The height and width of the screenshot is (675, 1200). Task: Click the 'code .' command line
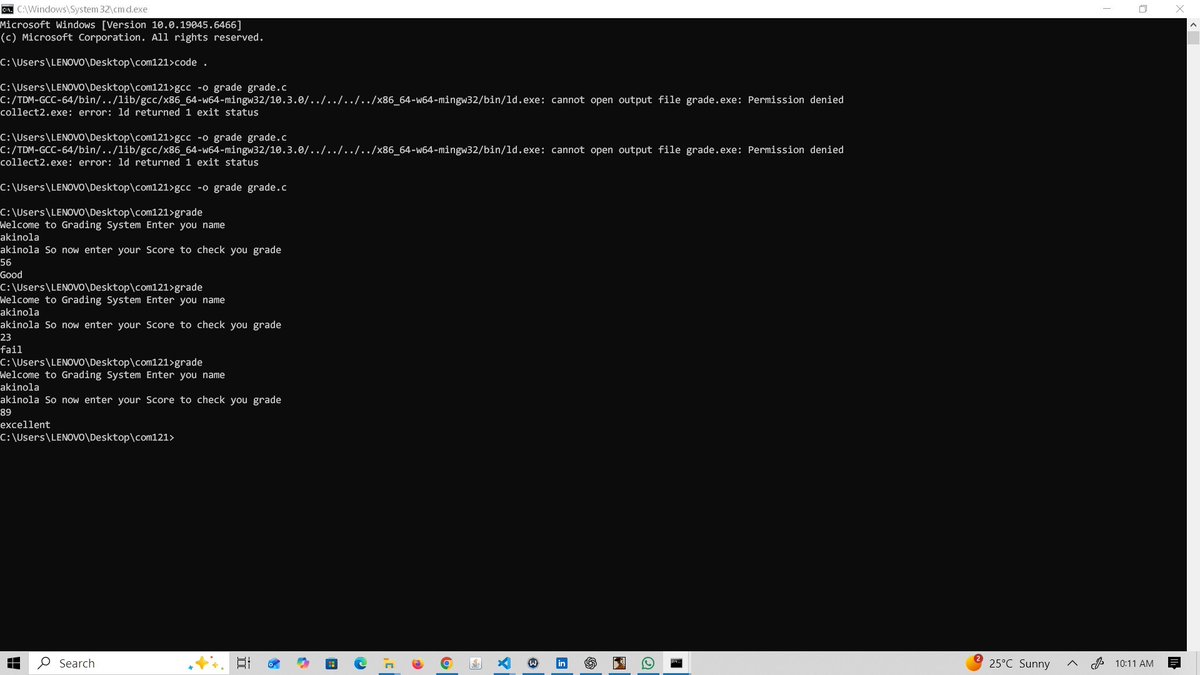point(104,62)
